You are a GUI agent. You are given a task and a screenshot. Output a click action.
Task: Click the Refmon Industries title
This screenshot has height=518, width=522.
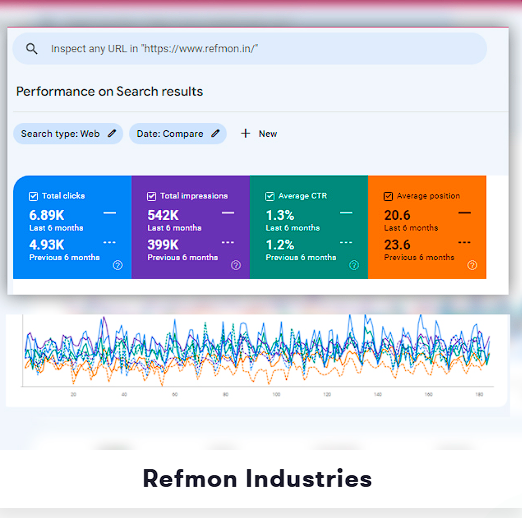(257, 479)
